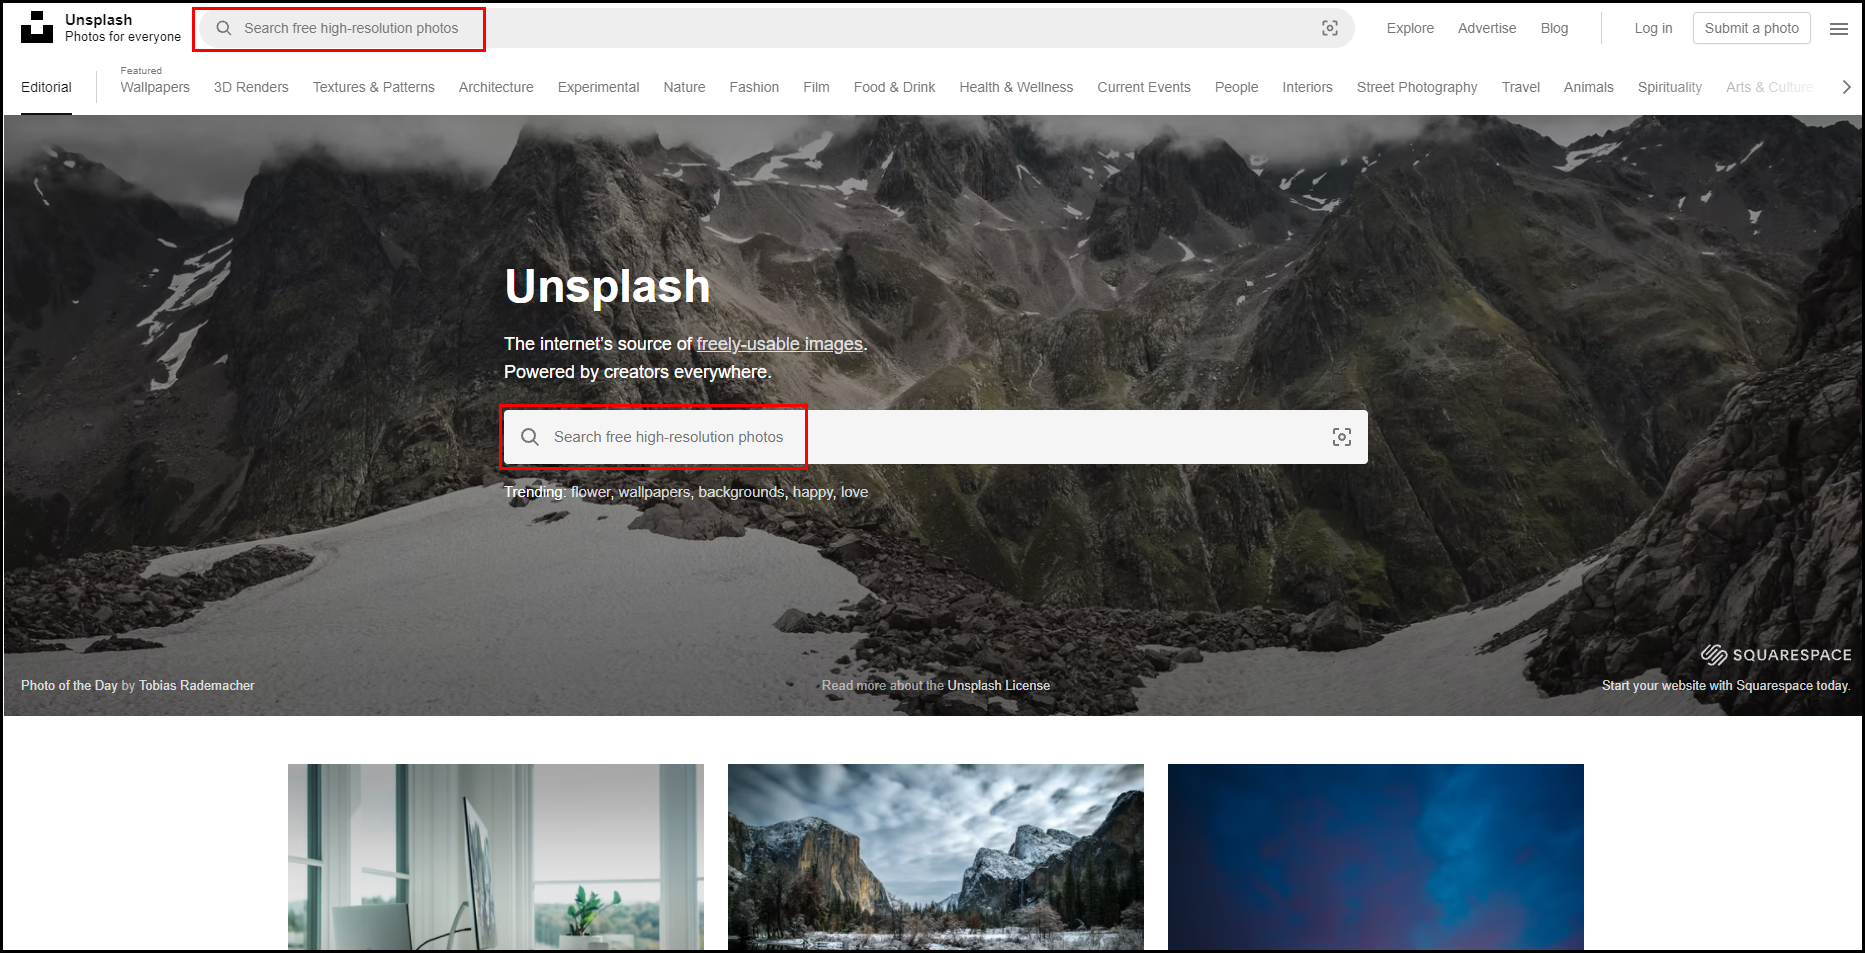Select trending term happy
The height and width of the screenshot is (953, 1865).
point(813,492)
